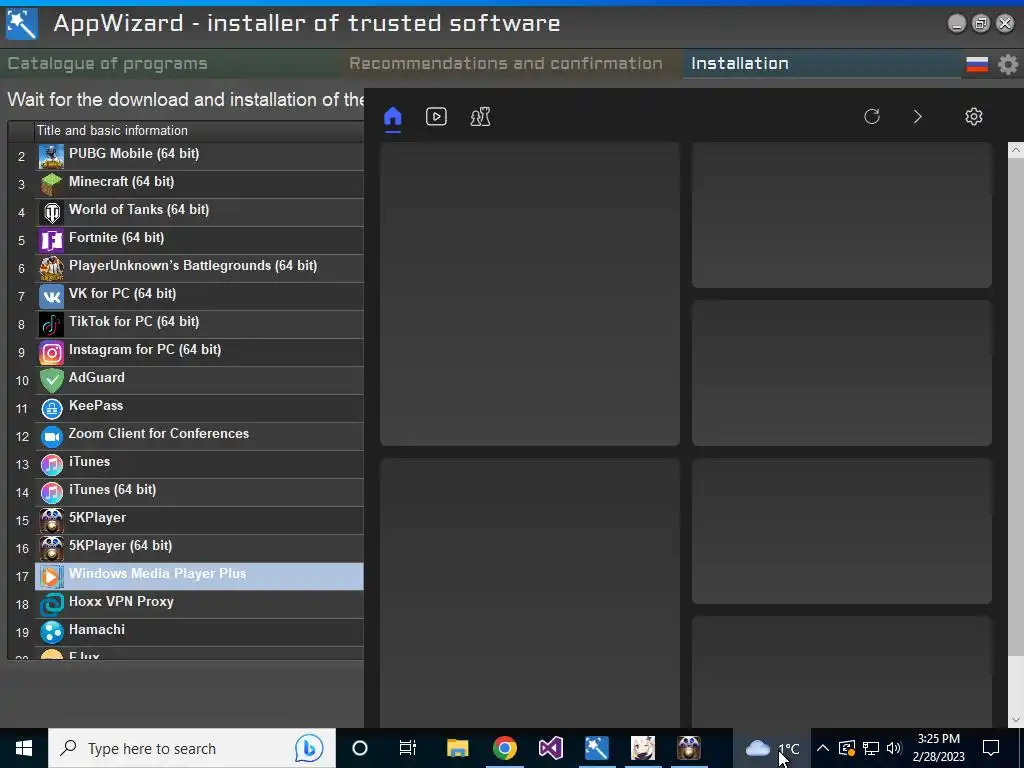Image resolution: width=1024 pixels, height=768 pixels.
Task: Click the TikTok logo icon
Action: (52, 325)
